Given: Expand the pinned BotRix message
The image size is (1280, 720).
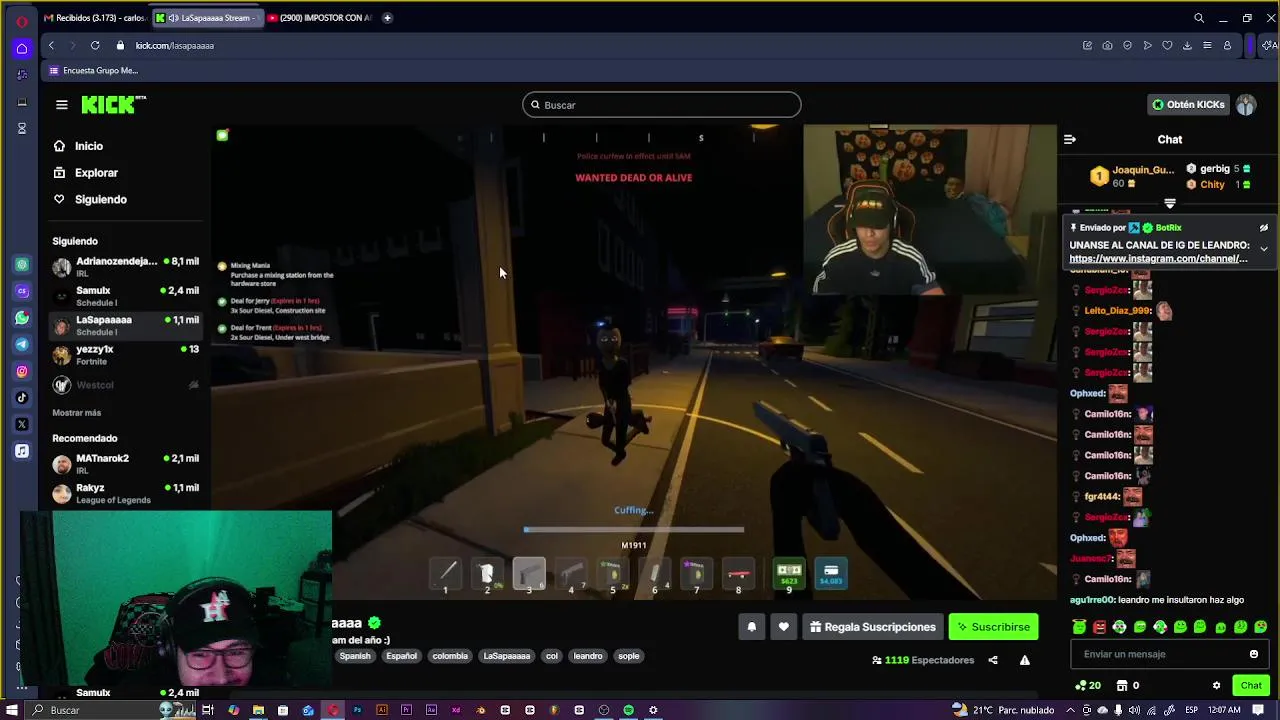Looking at the screenshot, I should [1264, 248].
